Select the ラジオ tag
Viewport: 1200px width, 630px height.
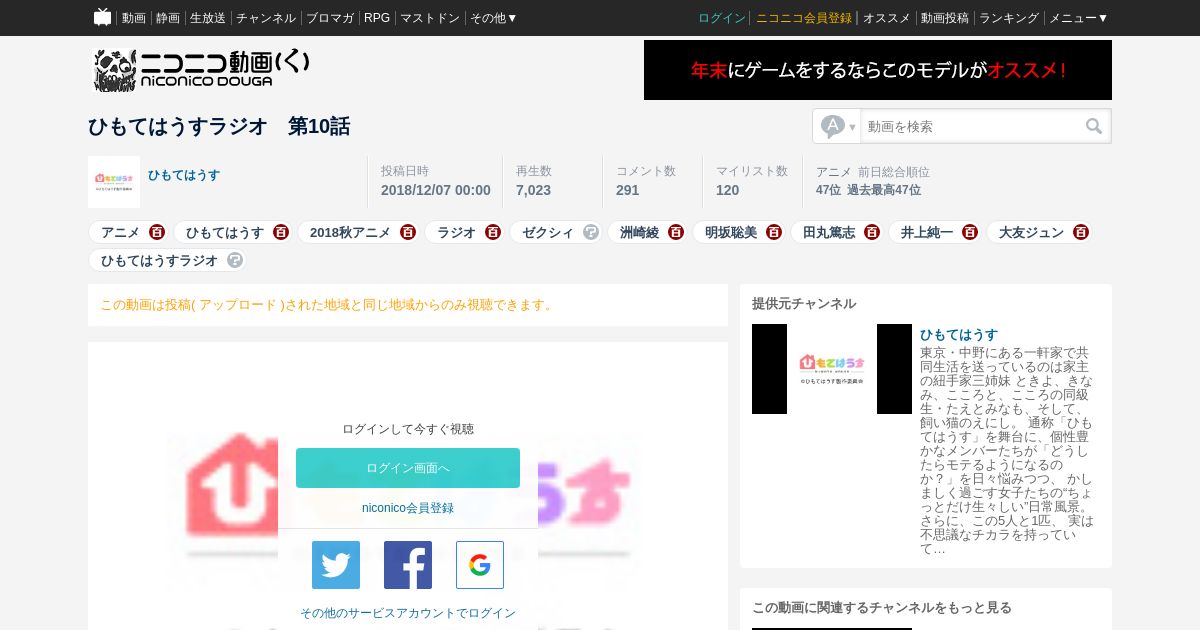click(x=456, y=232)
